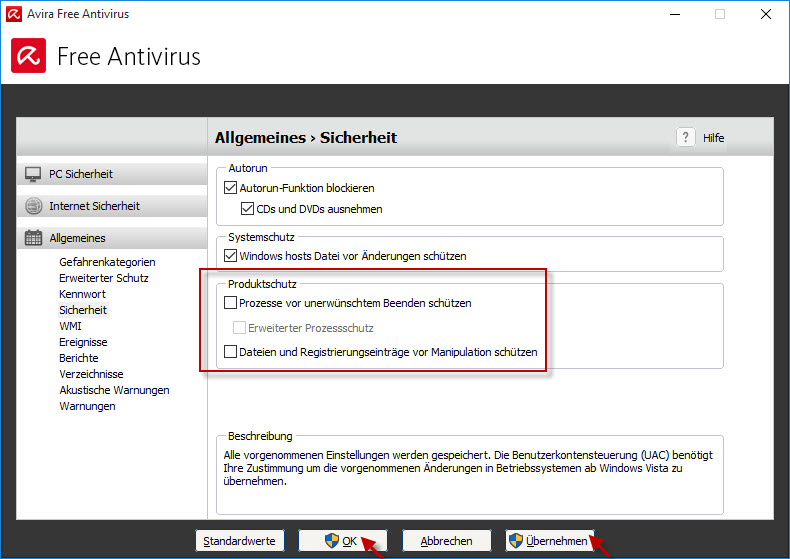Click the question mark help icon
The width and height of the screenshot is (790, 559).
[685, 137]
